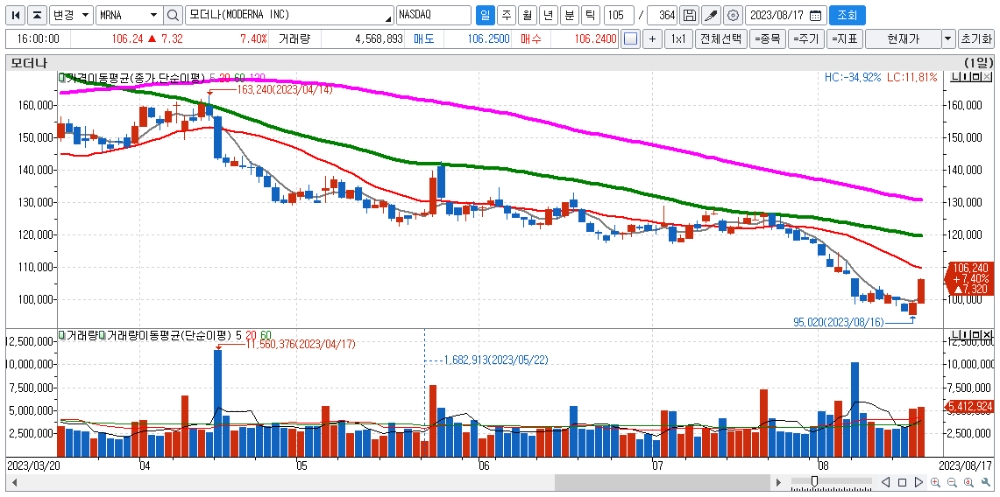Click the =주기 sync button
Screen dimensions: 1000x497
click(x=806, y=39)
